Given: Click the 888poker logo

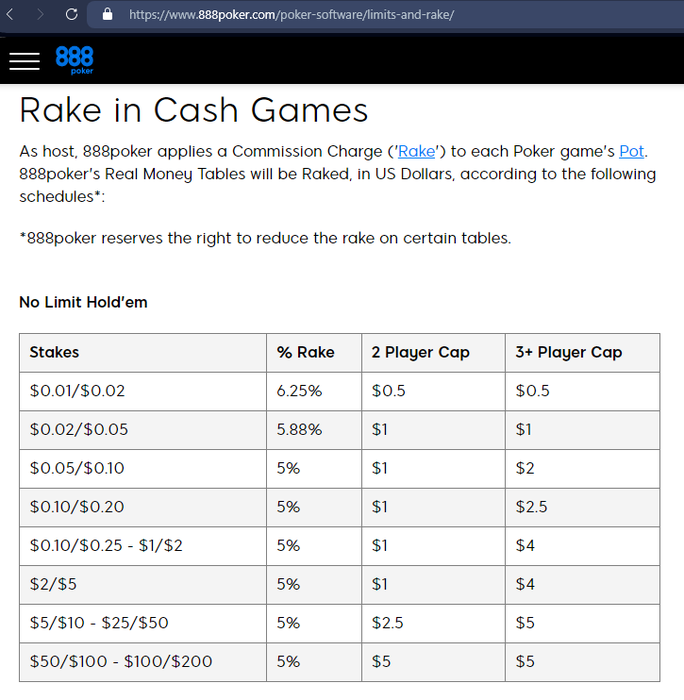Looking at the screenshot, I should pos(75,60).
